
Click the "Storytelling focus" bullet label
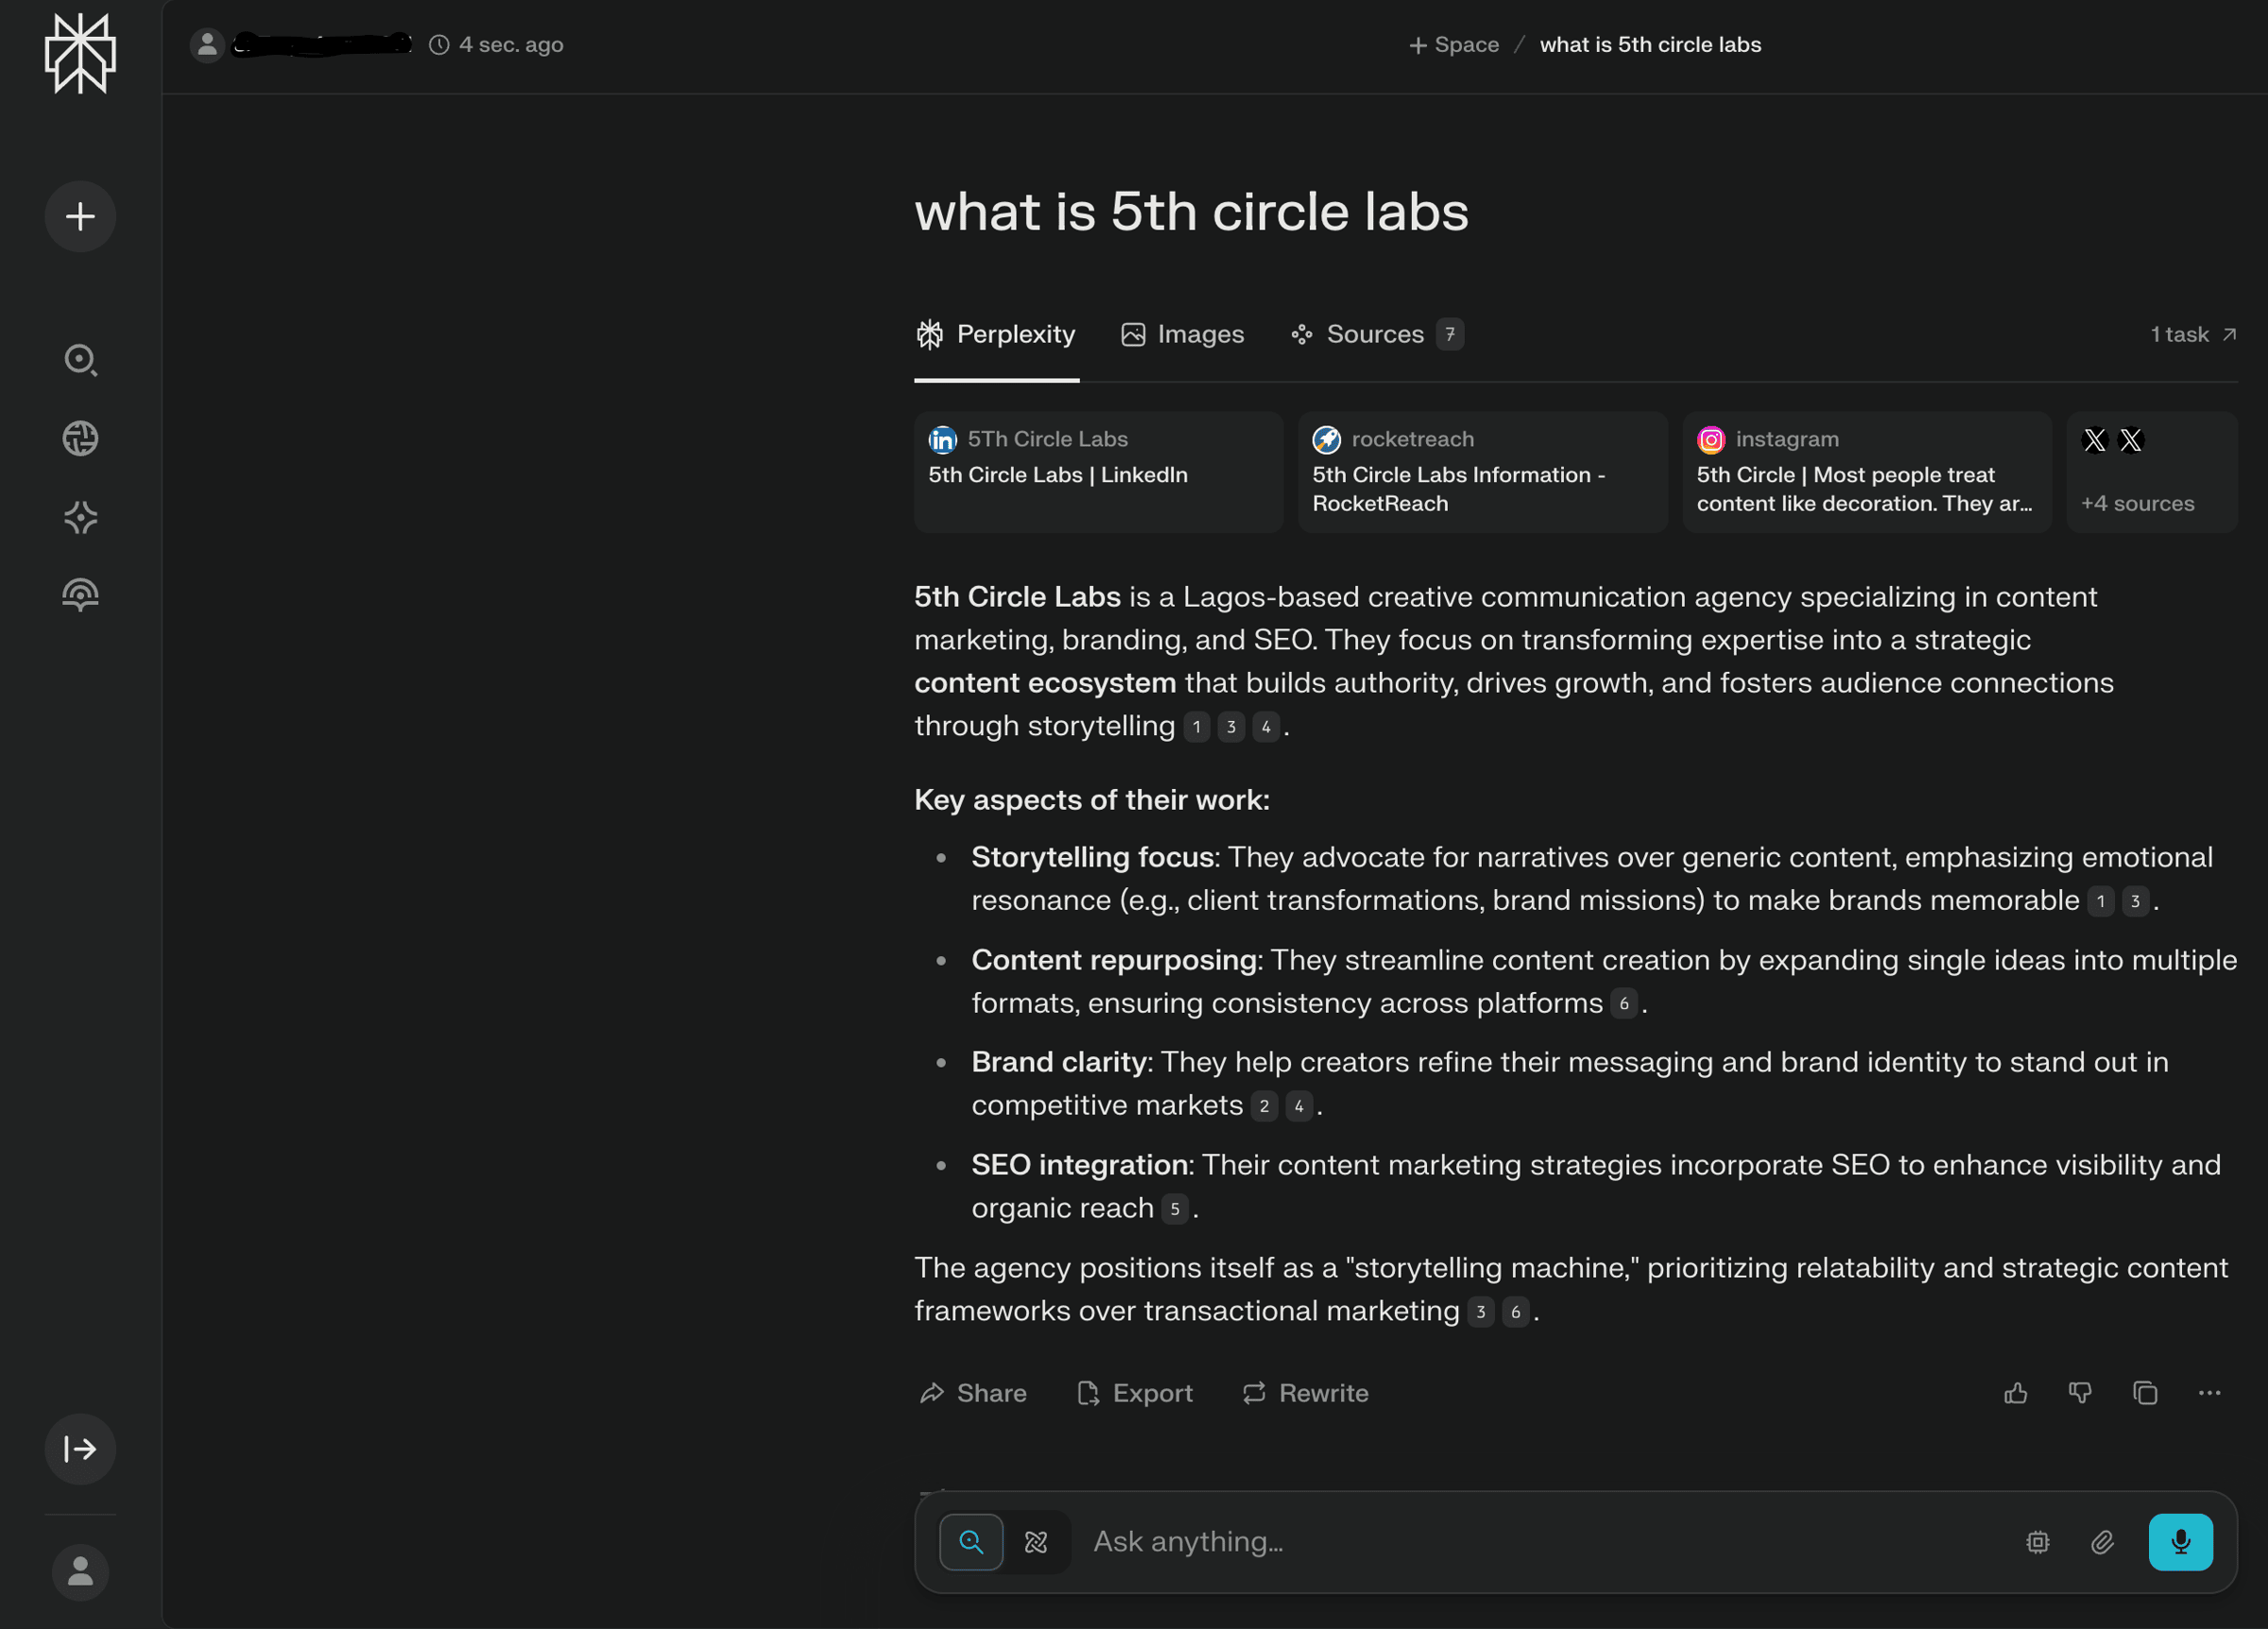[1092, 857]
